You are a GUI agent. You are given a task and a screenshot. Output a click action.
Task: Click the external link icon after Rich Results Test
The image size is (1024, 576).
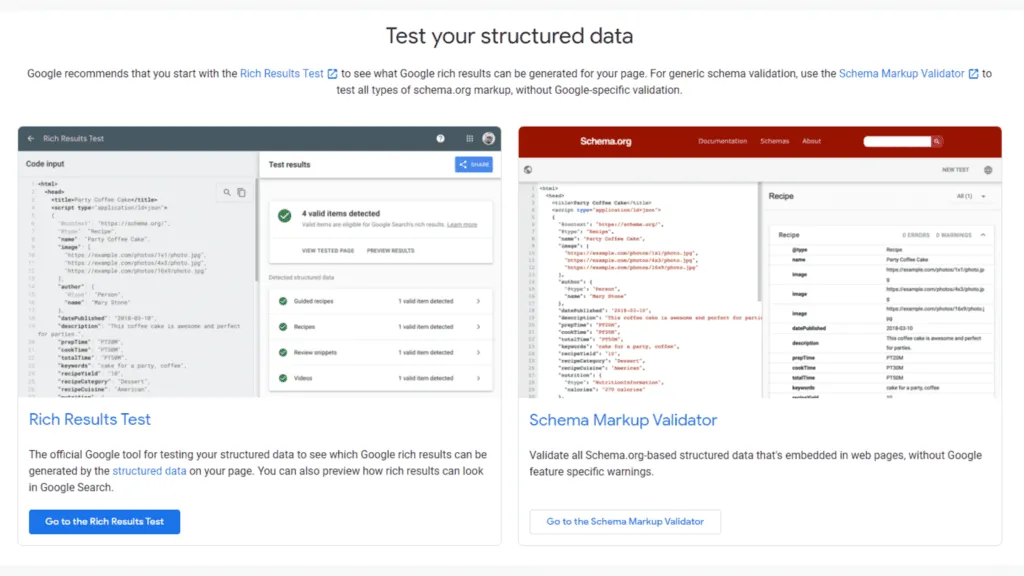pos(332,74)
